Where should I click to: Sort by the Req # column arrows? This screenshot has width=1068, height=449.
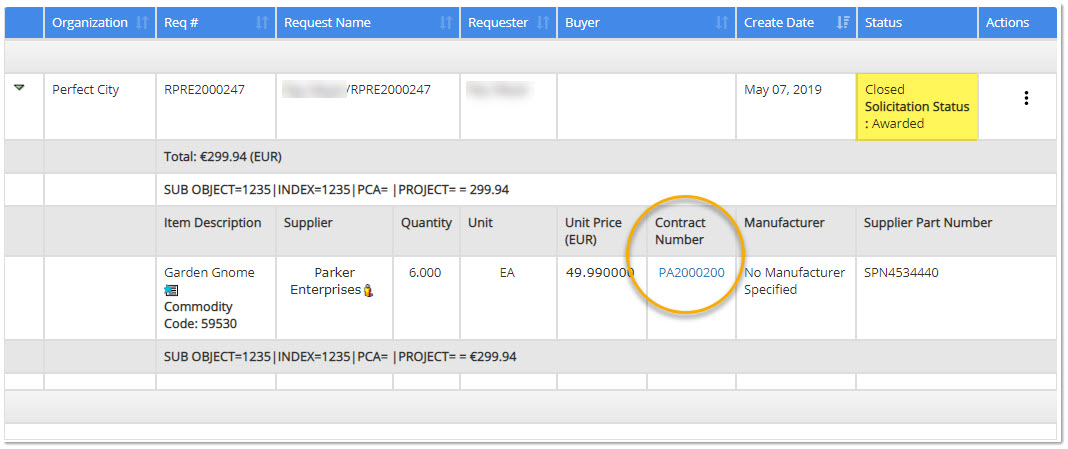click(262, 22)
